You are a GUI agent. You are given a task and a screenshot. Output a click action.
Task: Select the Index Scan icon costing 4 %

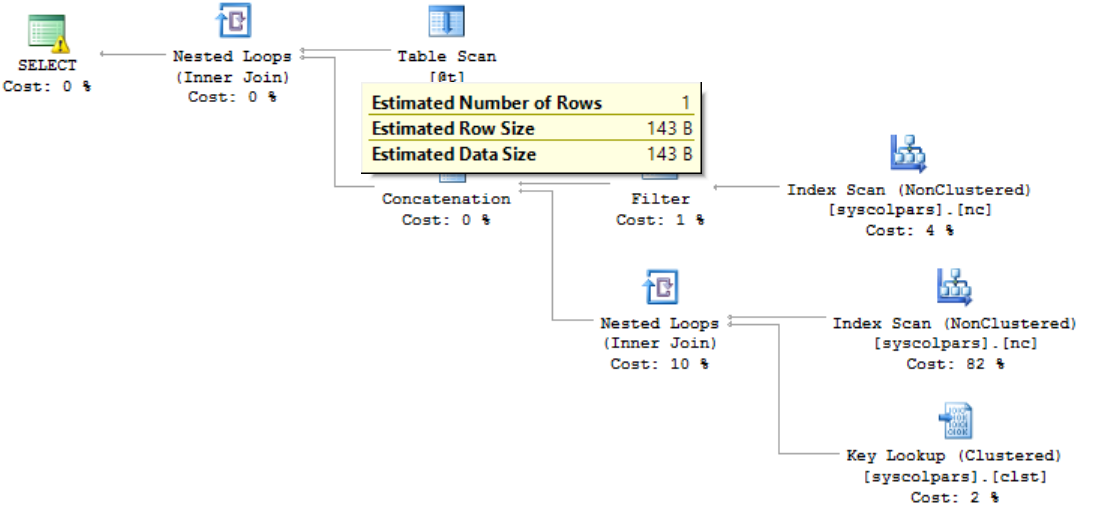908,155
